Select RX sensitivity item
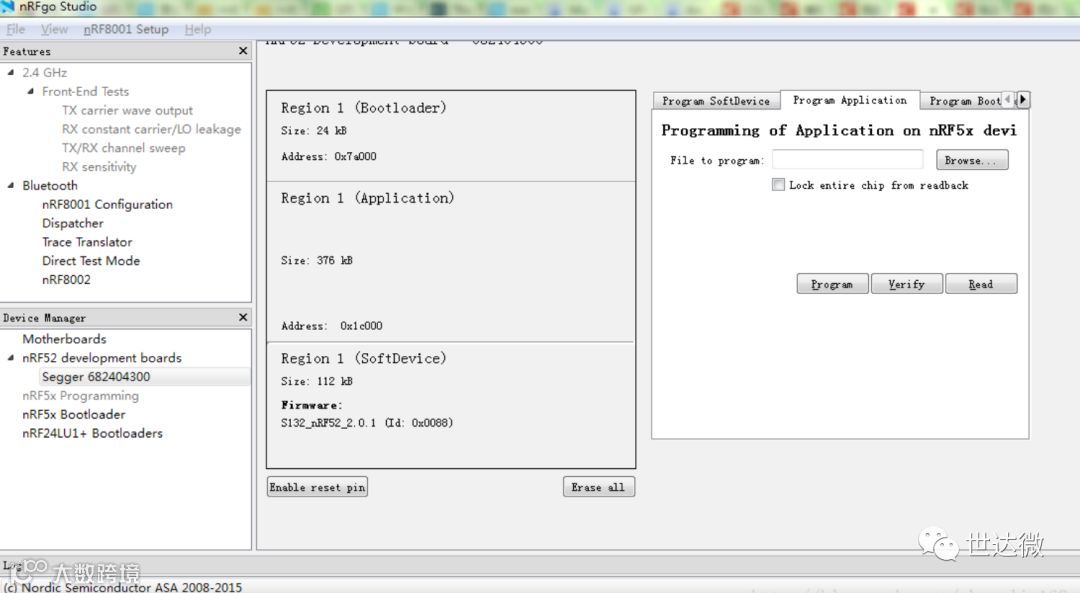The image size is (1080, 593). [x=99, y=167]
